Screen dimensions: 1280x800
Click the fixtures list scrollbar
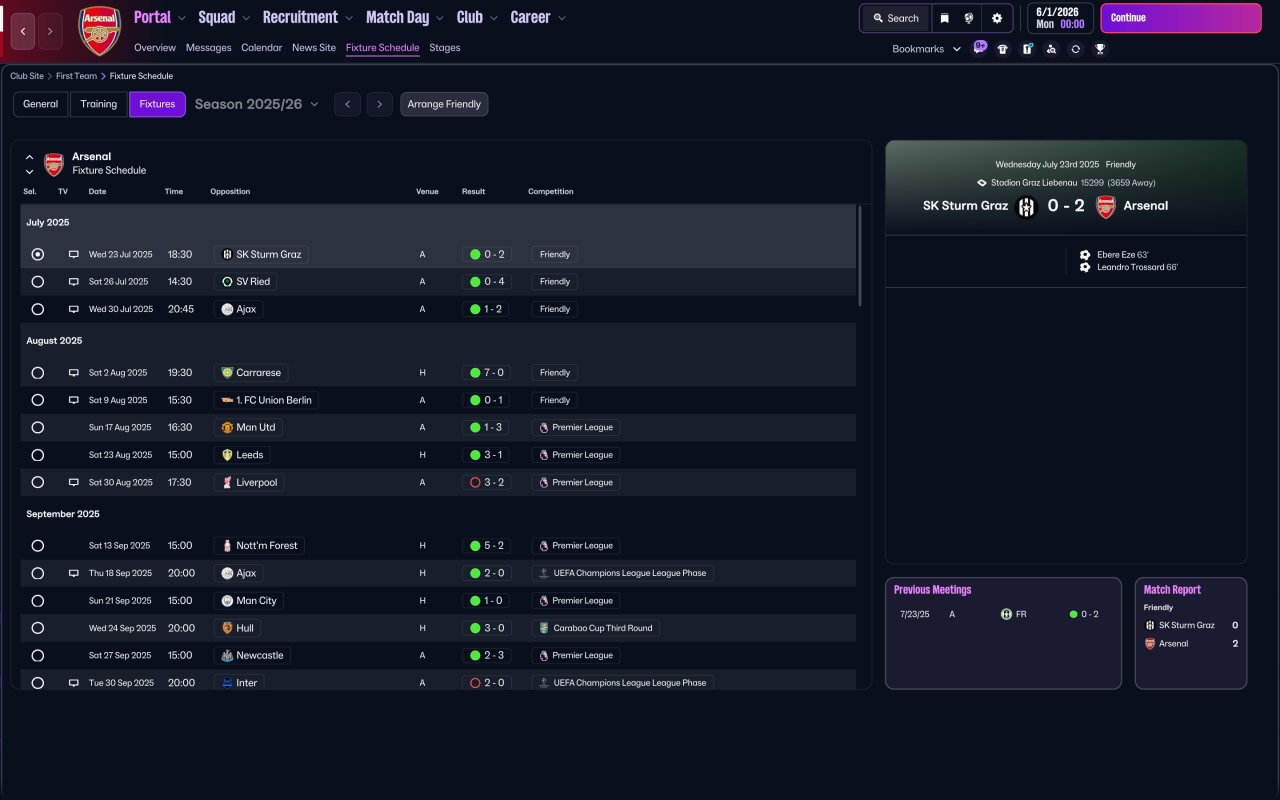click(860, 256)
